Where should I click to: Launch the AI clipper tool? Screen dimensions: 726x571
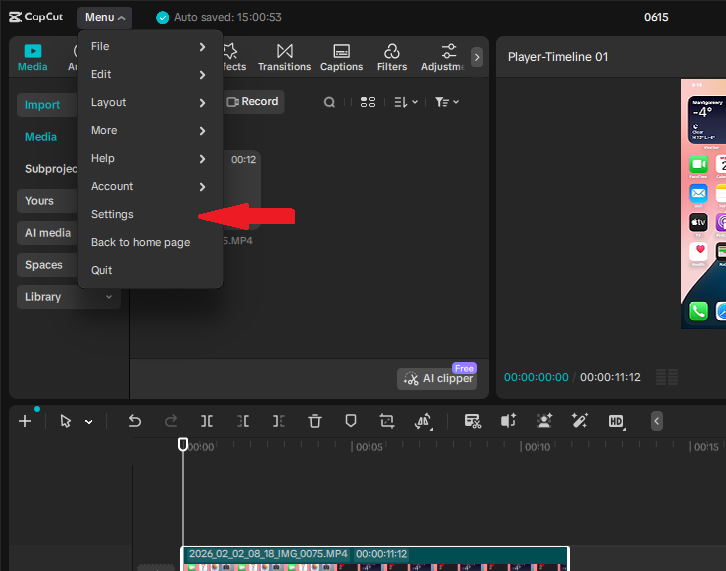click(x=438, y=378)
